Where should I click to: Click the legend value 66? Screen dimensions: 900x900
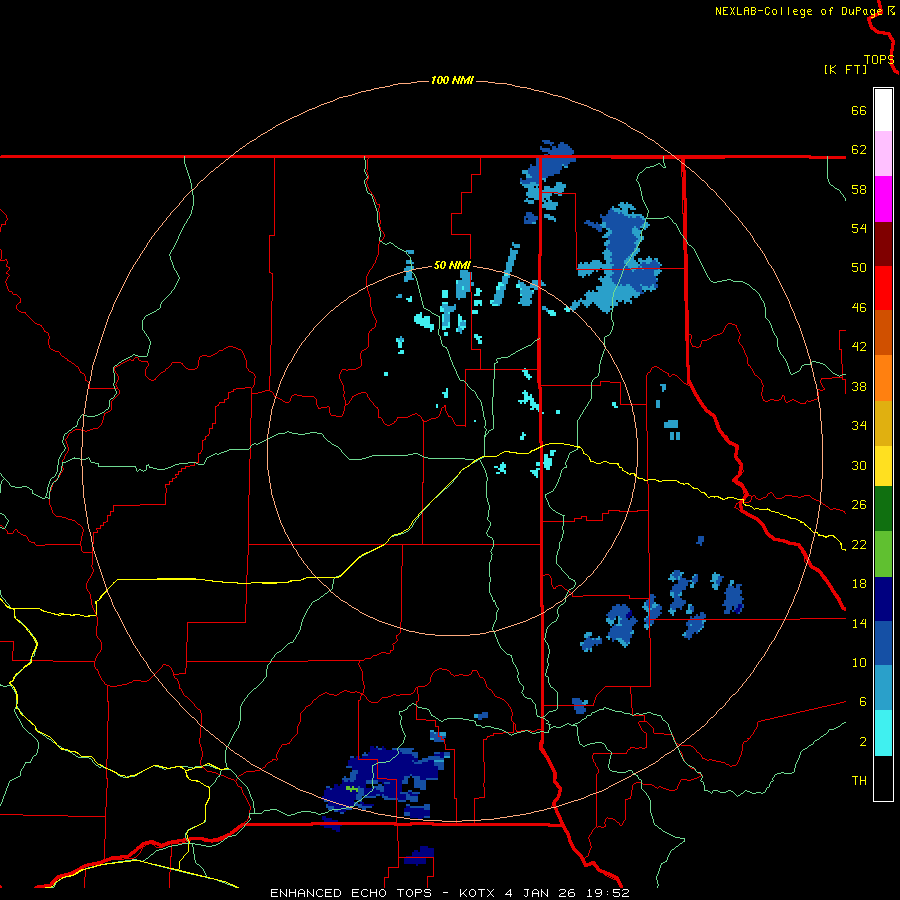coord(859,110)
